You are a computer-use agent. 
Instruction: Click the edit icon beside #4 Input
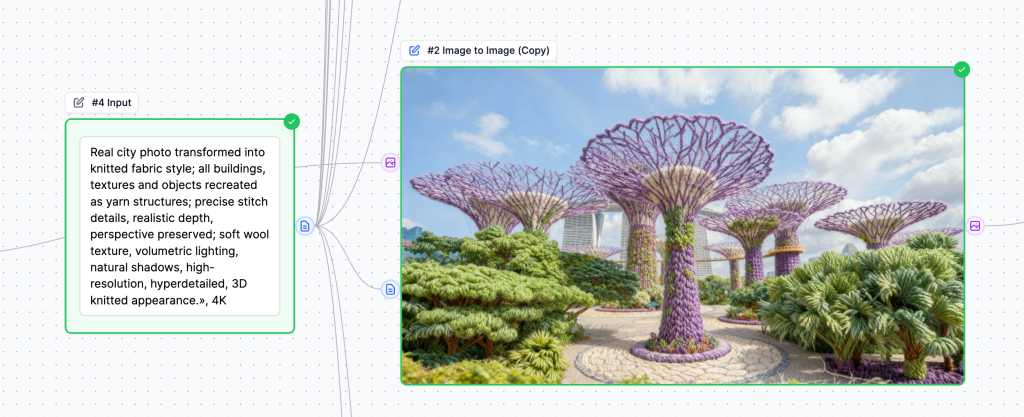pos(79,102)
